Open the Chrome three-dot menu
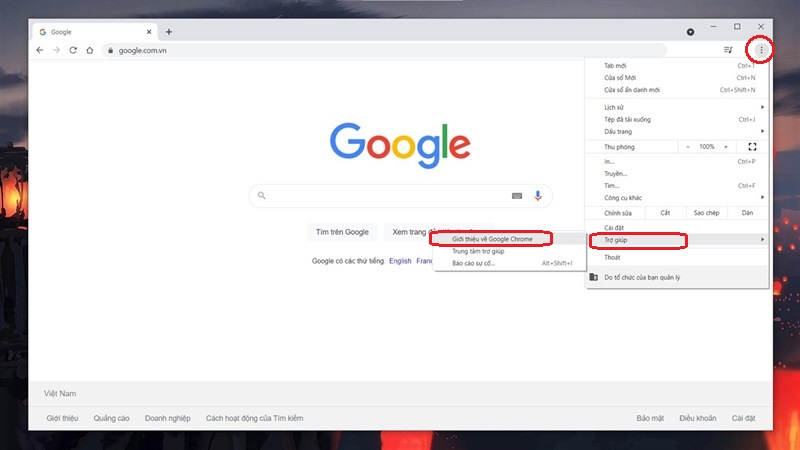The width and height of the screenshot is (800, 450). pos(761,50)
